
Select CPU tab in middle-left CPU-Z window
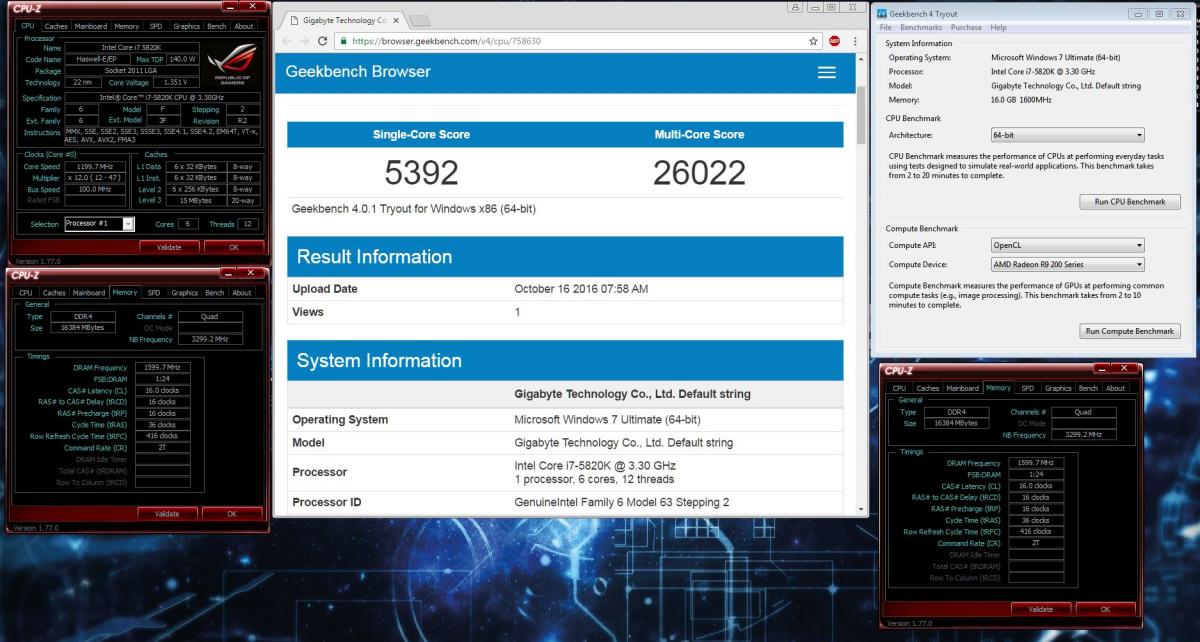tap(27, 293)
